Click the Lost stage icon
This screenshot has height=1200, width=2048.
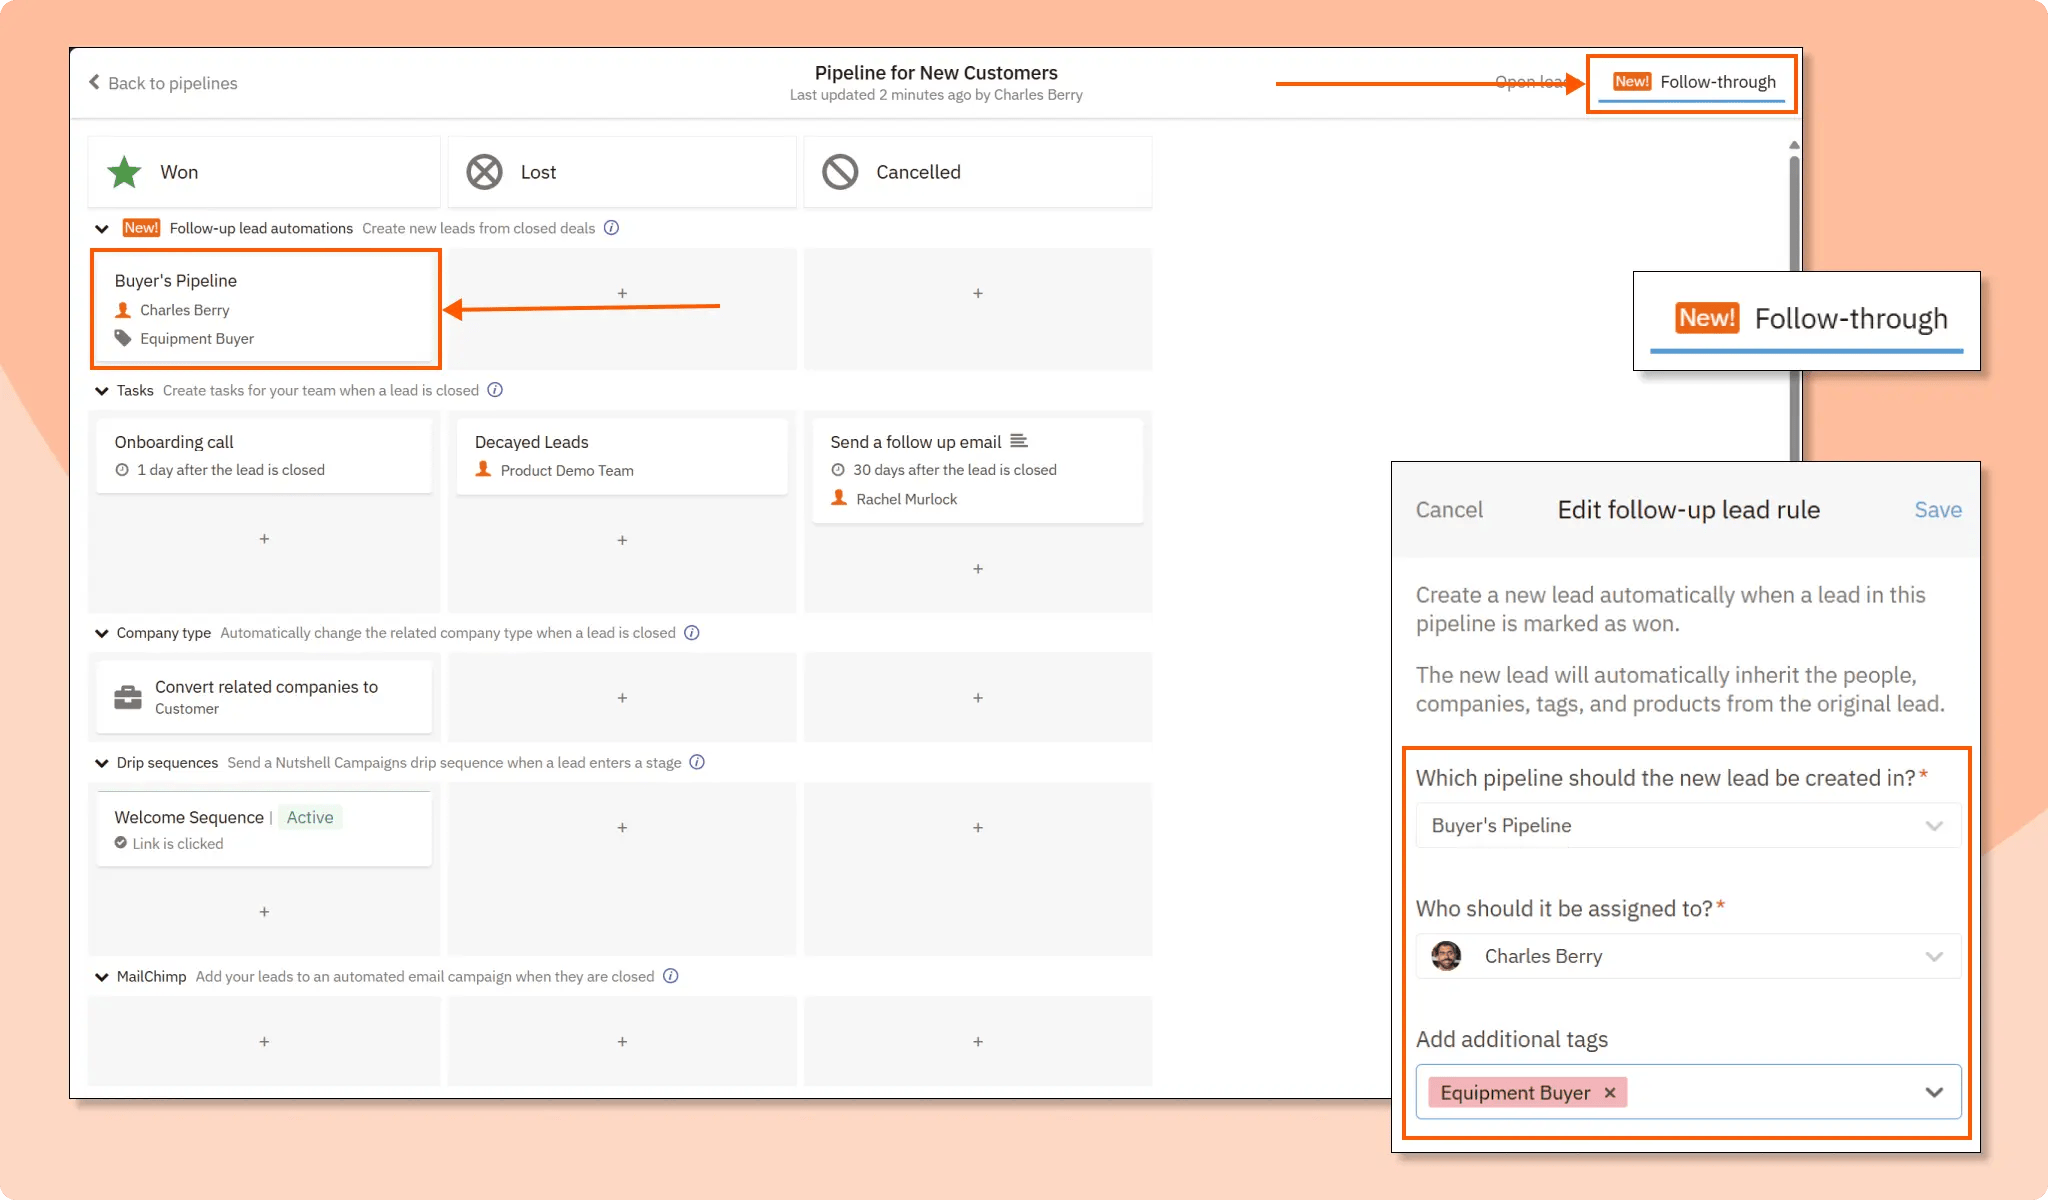coord(485,171)
